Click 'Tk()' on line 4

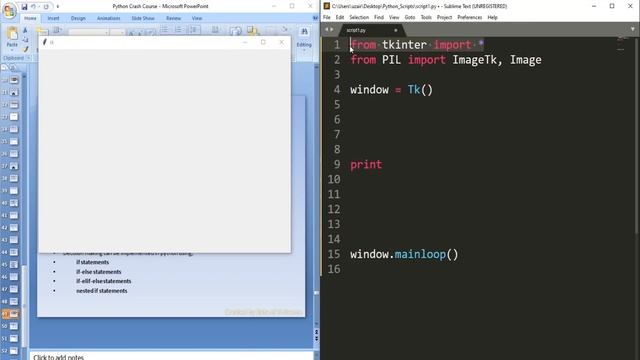point(420,90)
